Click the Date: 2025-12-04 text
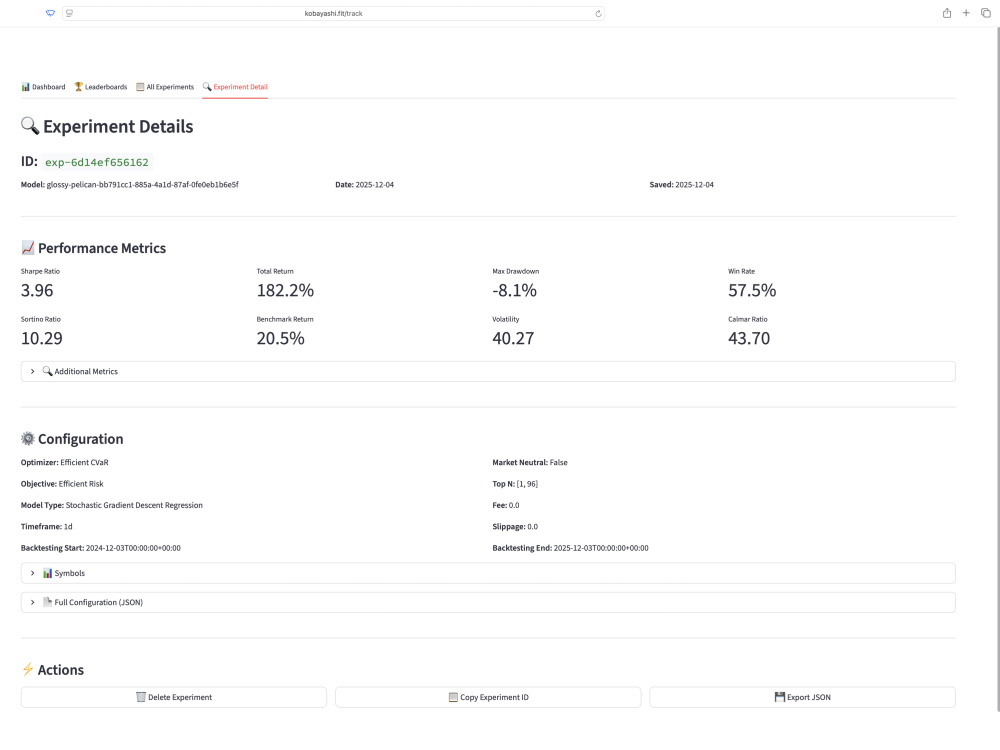Image resolution: width=1000 pixels, height=750 pixels. pyautogui.click(x=365, y=184)
